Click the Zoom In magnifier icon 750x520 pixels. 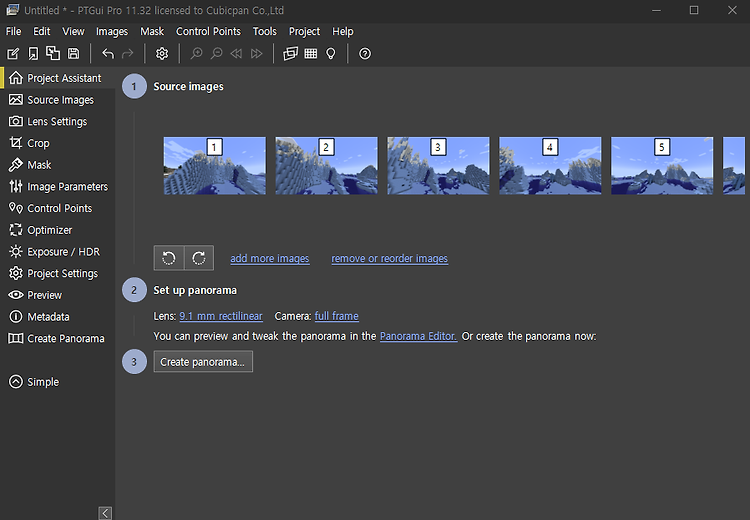[196, 54]
